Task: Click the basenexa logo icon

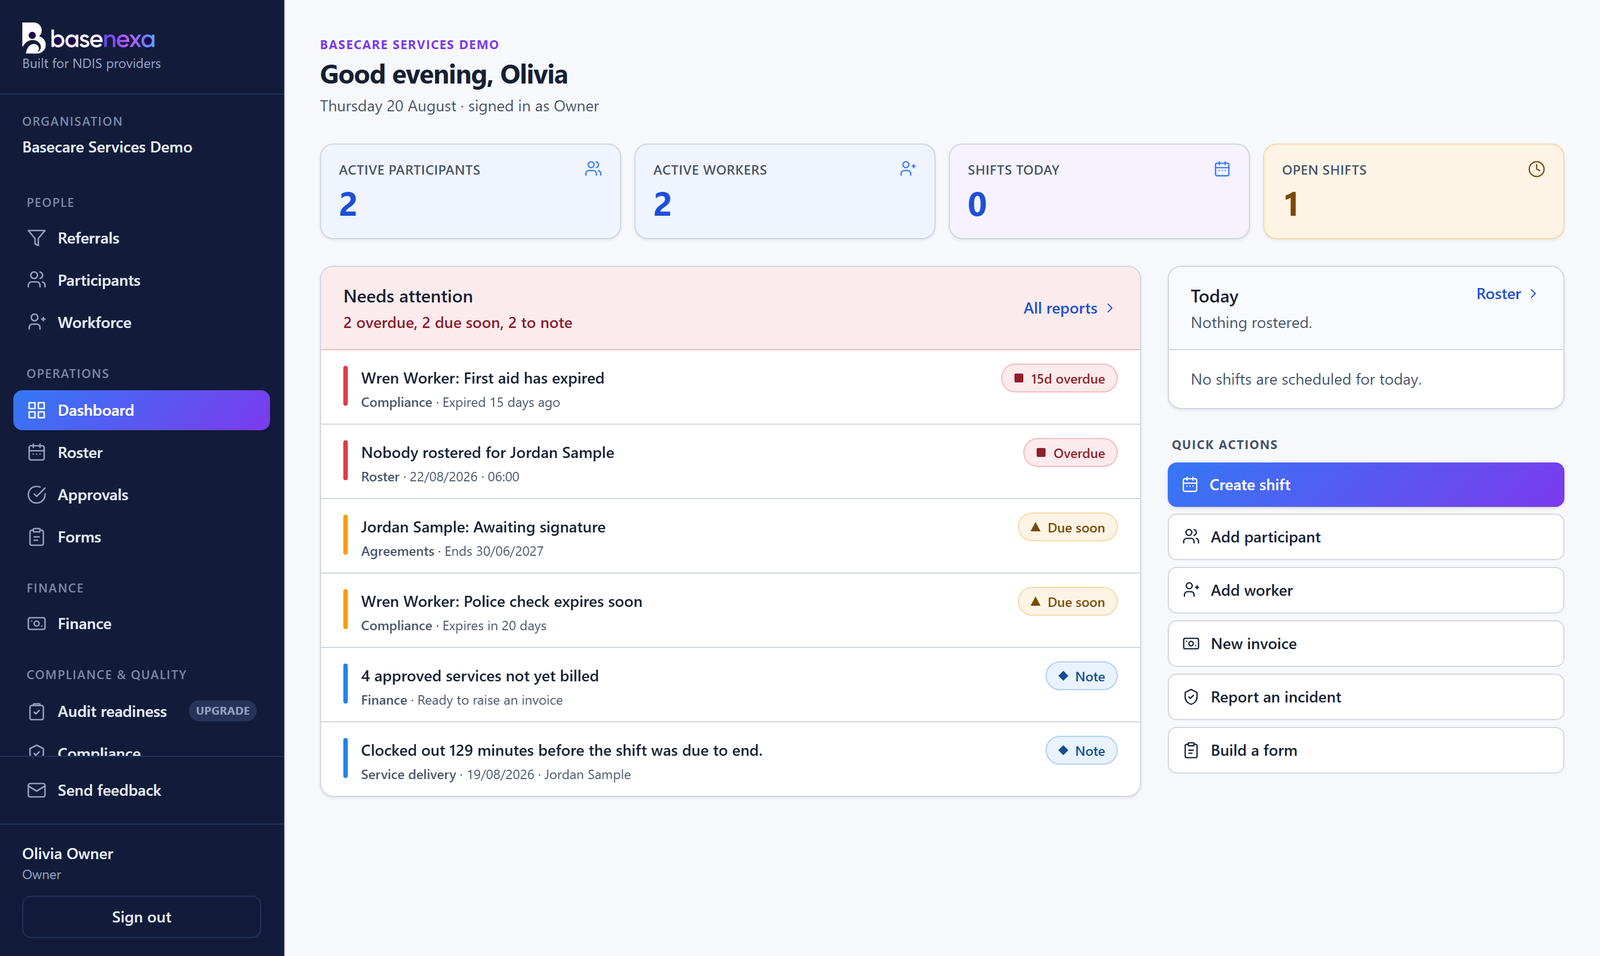Action: click(33, 38)
